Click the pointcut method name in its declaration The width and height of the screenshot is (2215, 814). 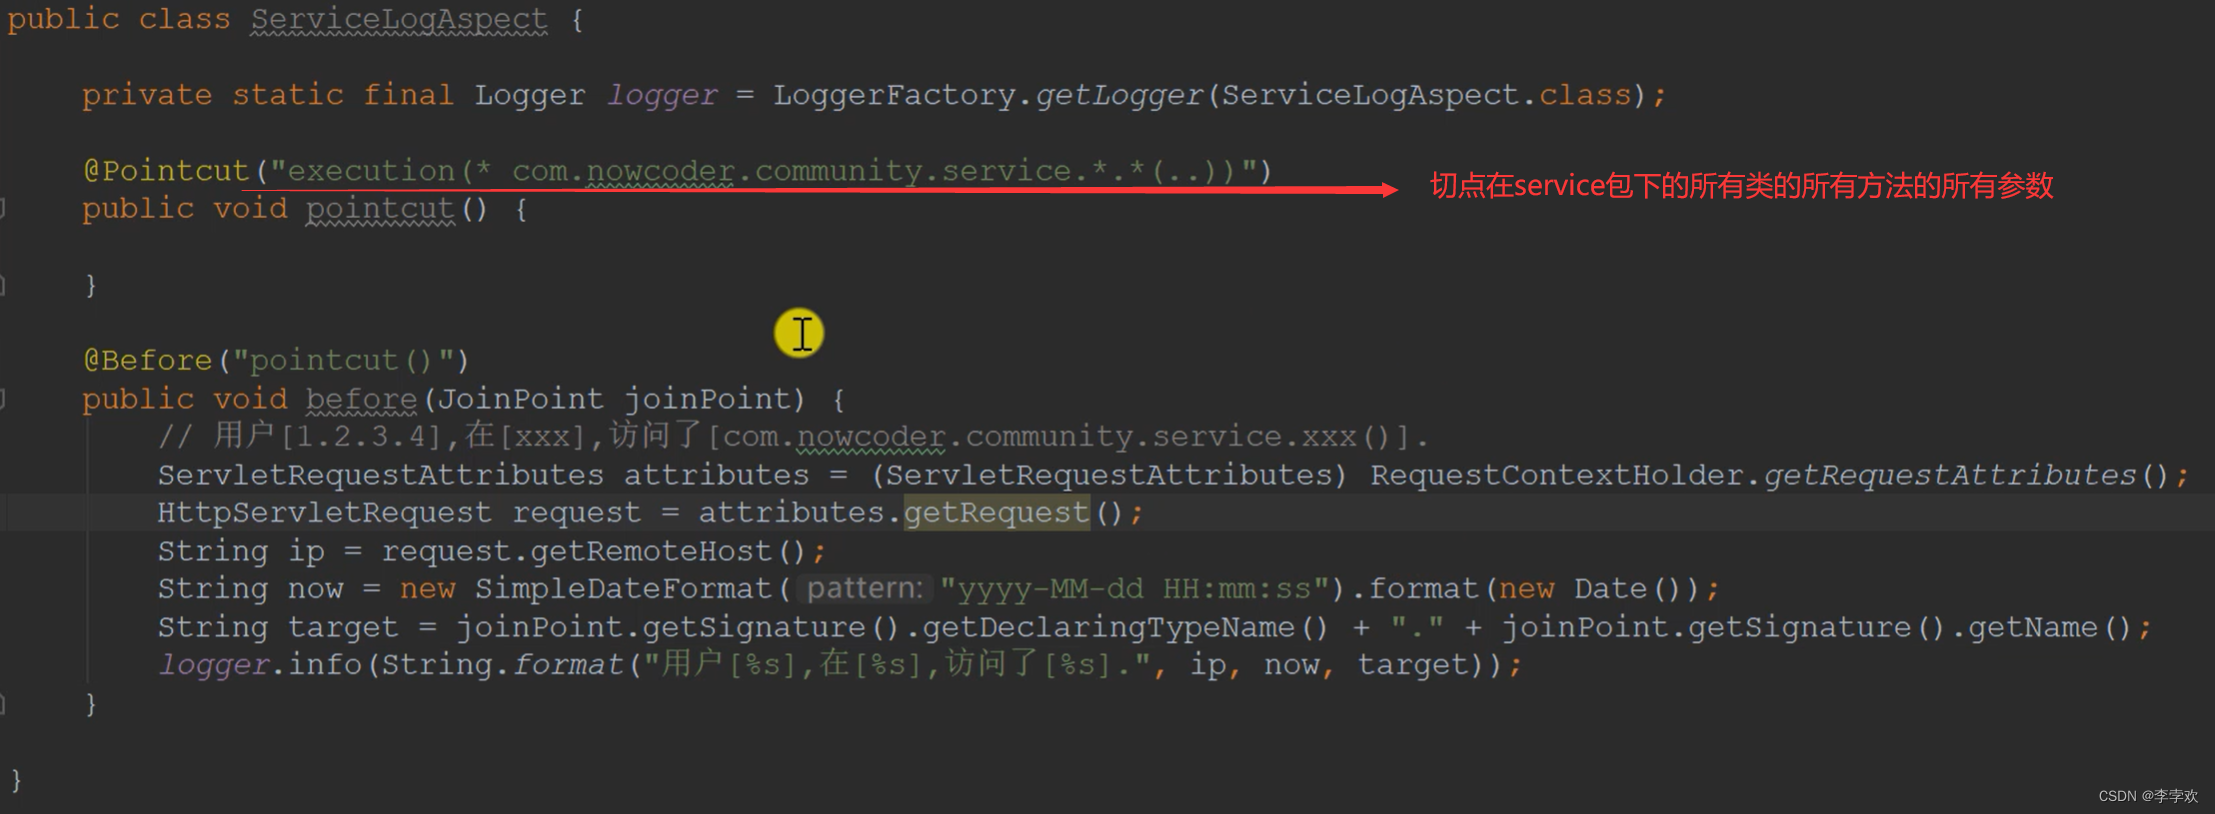click(380, 209)
